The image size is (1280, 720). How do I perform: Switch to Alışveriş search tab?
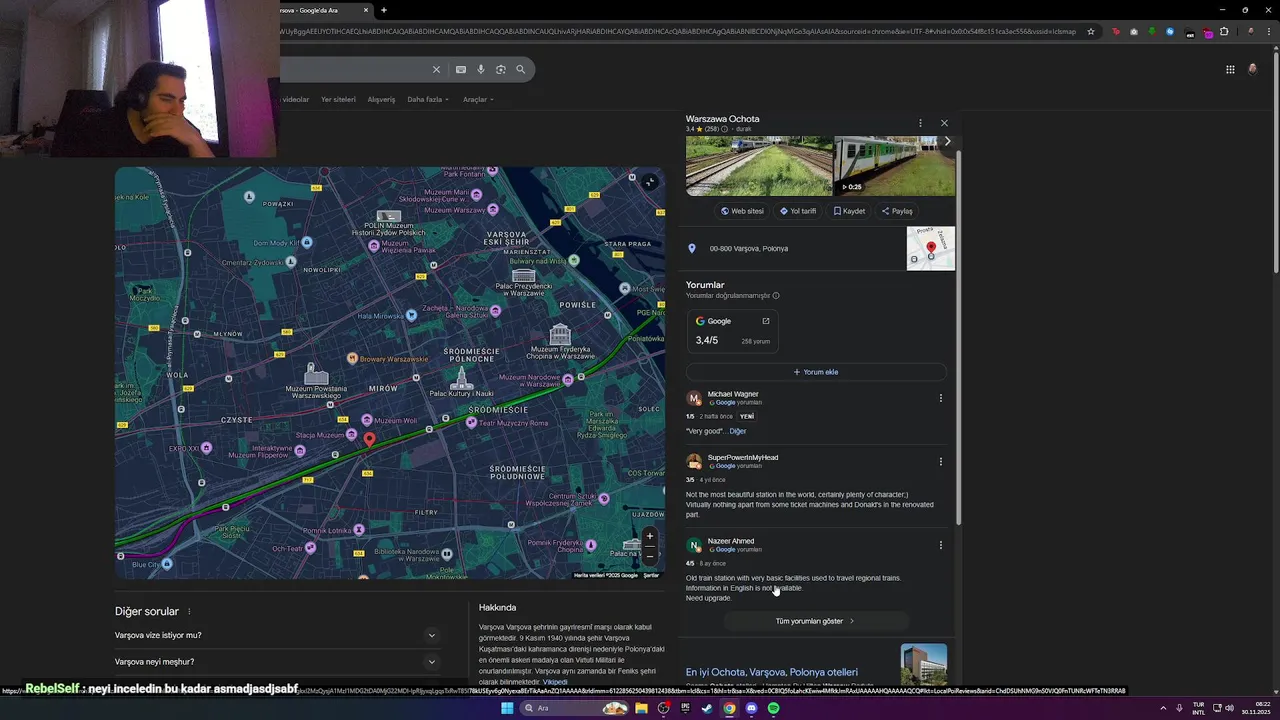[381, 99]
